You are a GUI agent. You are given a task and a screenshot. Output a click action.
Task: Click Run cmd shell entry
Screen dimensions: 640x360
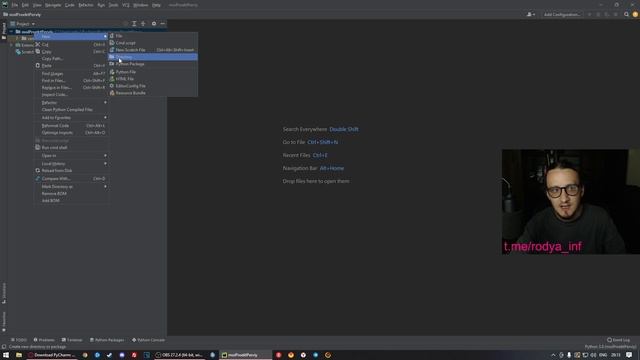coord(71,148)
